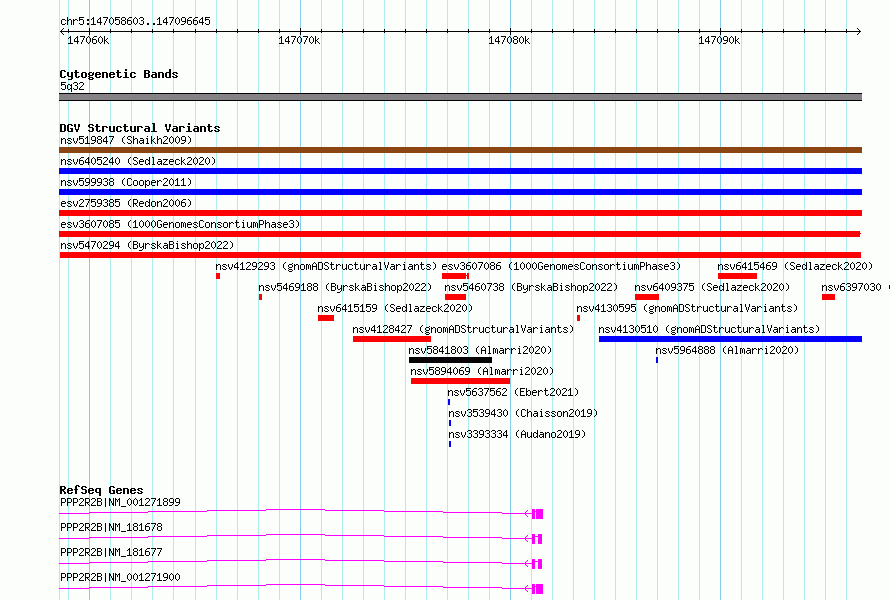
Task: Click the RefSeq Genes track heading
Action: pyautogui.click(x=102, y=490)
